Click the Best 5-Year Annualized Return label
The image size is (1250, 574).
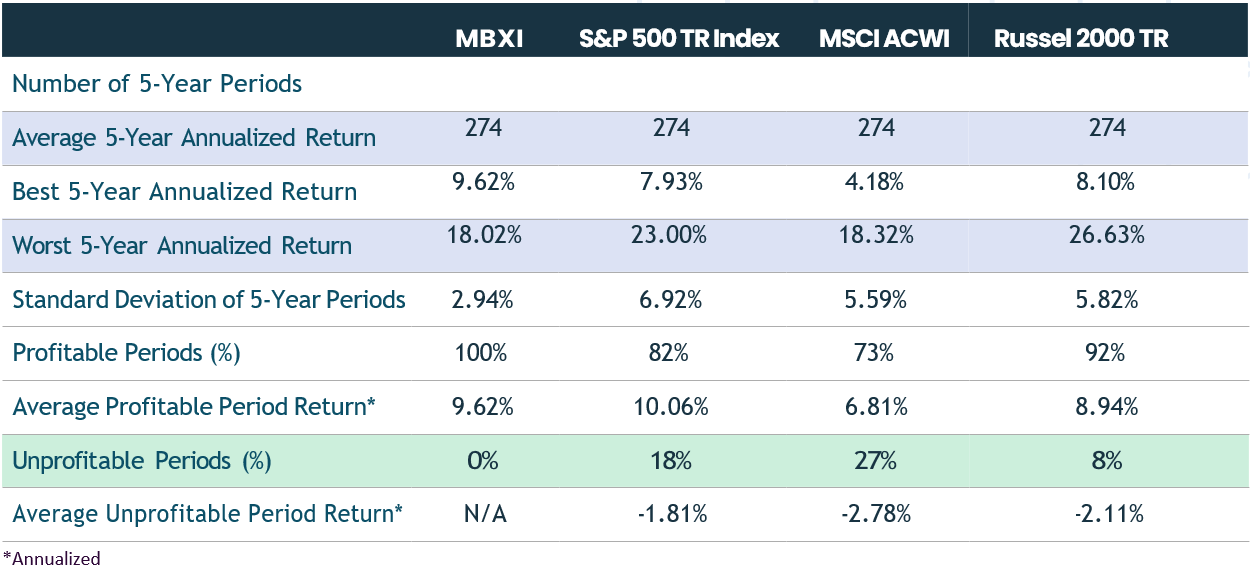click(184, 192)
